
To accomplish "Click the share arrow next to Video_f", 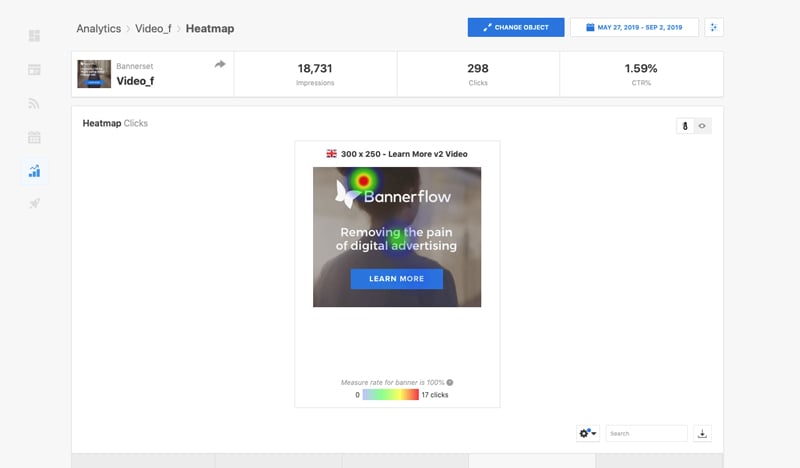I will pyautogui.click(x=220, y=64).
